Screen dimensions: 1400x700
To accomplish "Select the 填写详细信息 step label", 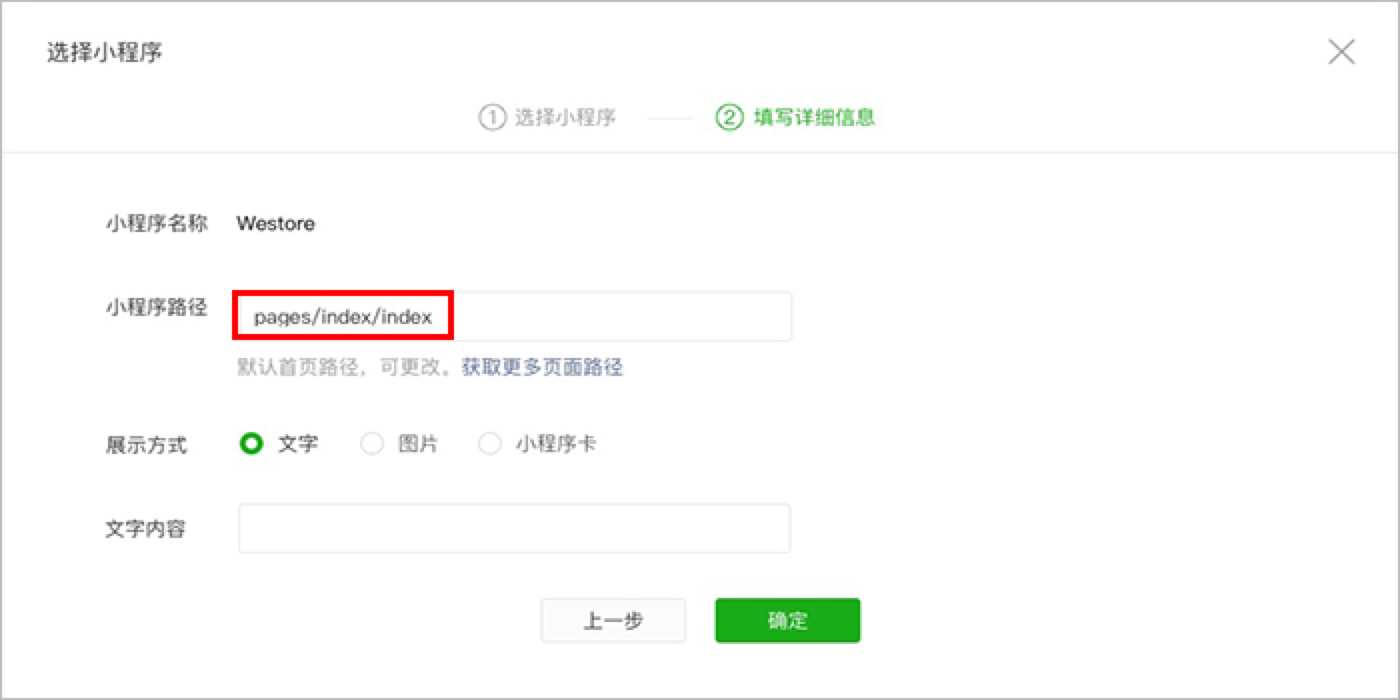I will coord(814,118).
